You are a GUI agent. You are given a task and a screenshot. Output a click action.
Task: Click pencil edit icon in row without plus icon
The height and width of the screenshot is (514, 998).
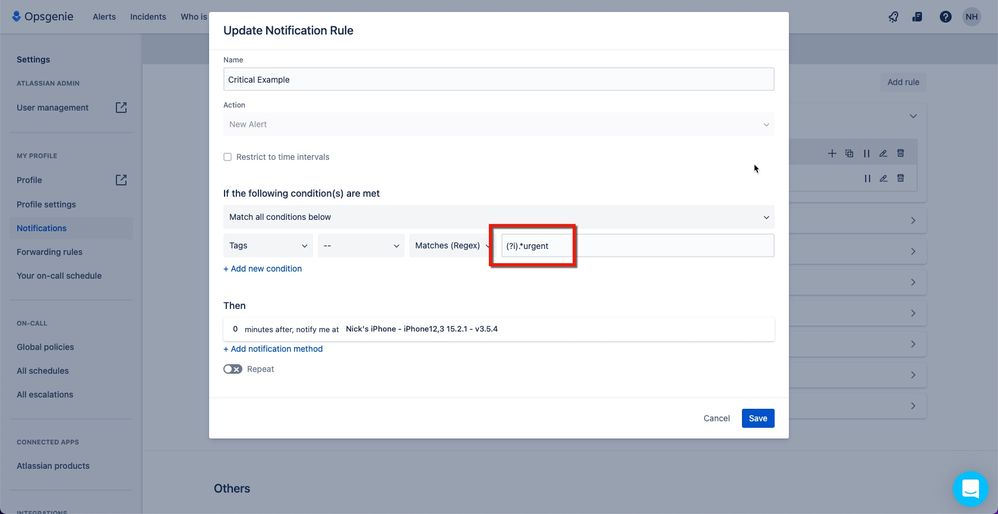click(x=883, y=178)
